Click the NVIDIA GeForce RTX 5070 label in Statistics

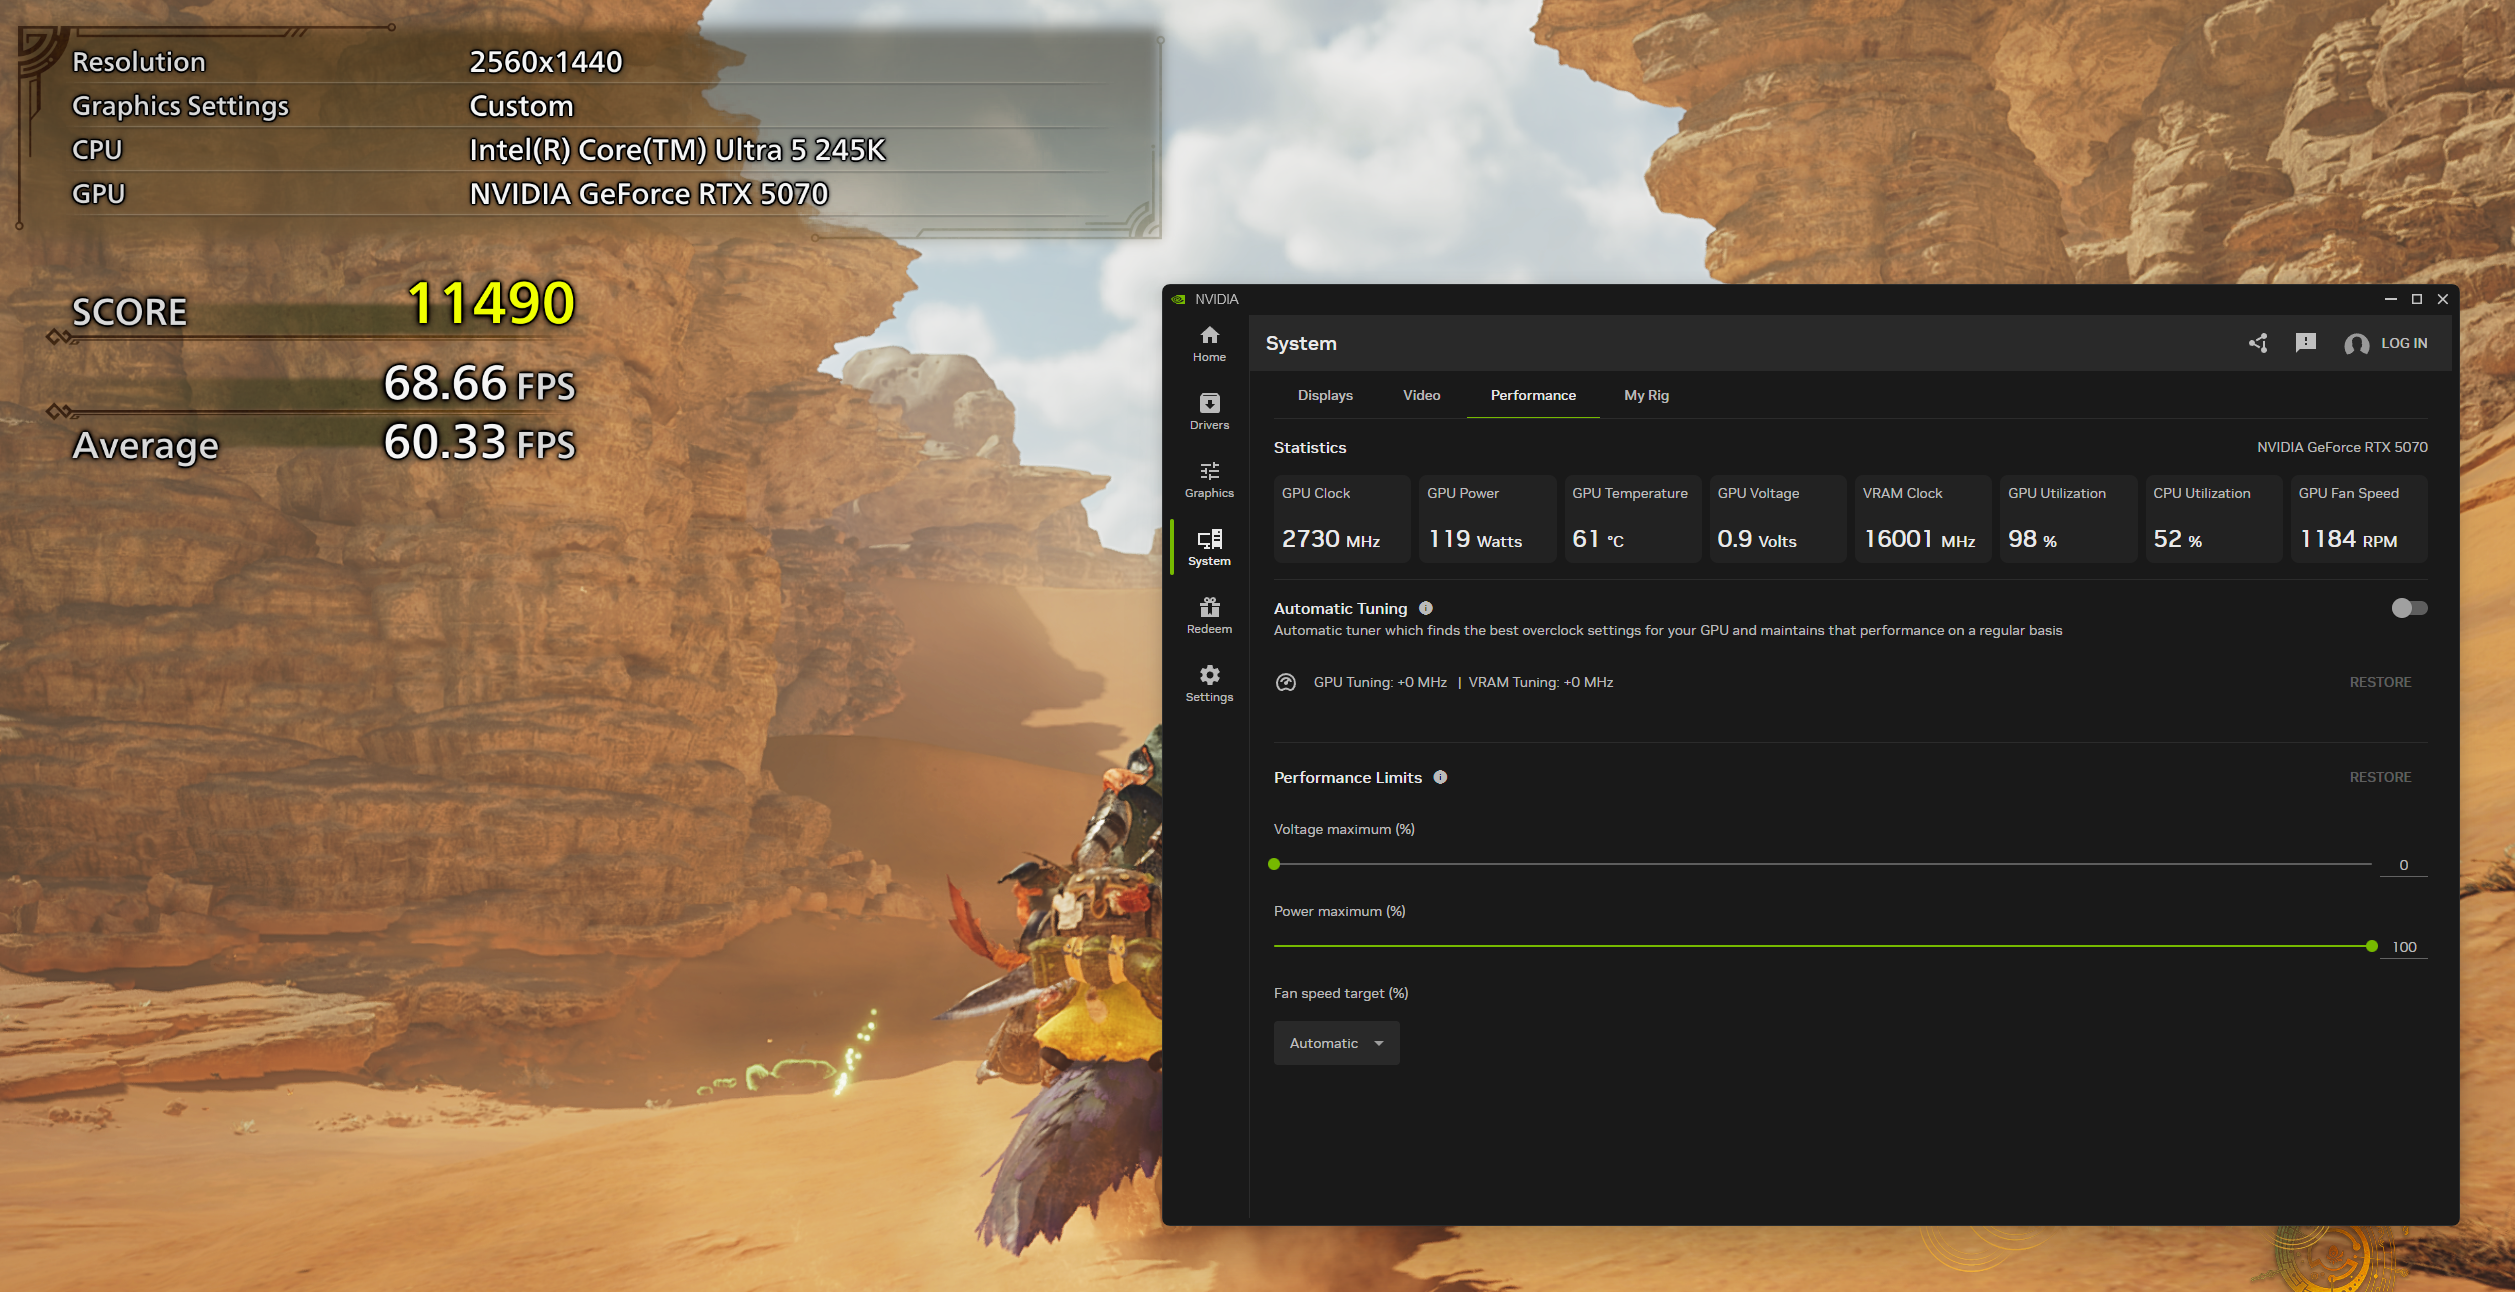[2342, 447]
